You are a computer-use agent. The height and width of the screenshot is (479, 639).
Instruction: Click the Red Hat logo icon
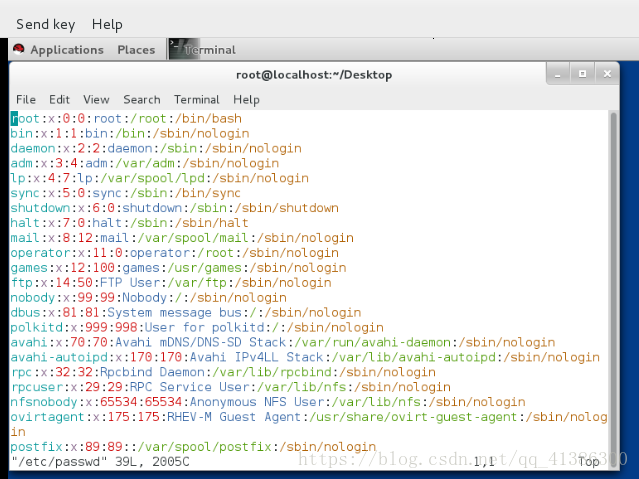click(x=19, y=50)
